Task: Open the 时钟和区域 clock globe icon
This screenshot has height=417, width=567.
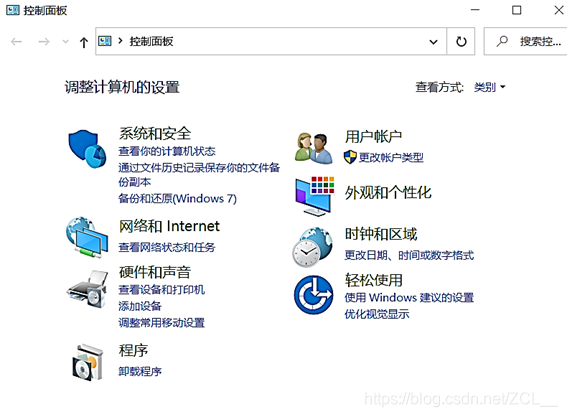Action: point(312,247)
